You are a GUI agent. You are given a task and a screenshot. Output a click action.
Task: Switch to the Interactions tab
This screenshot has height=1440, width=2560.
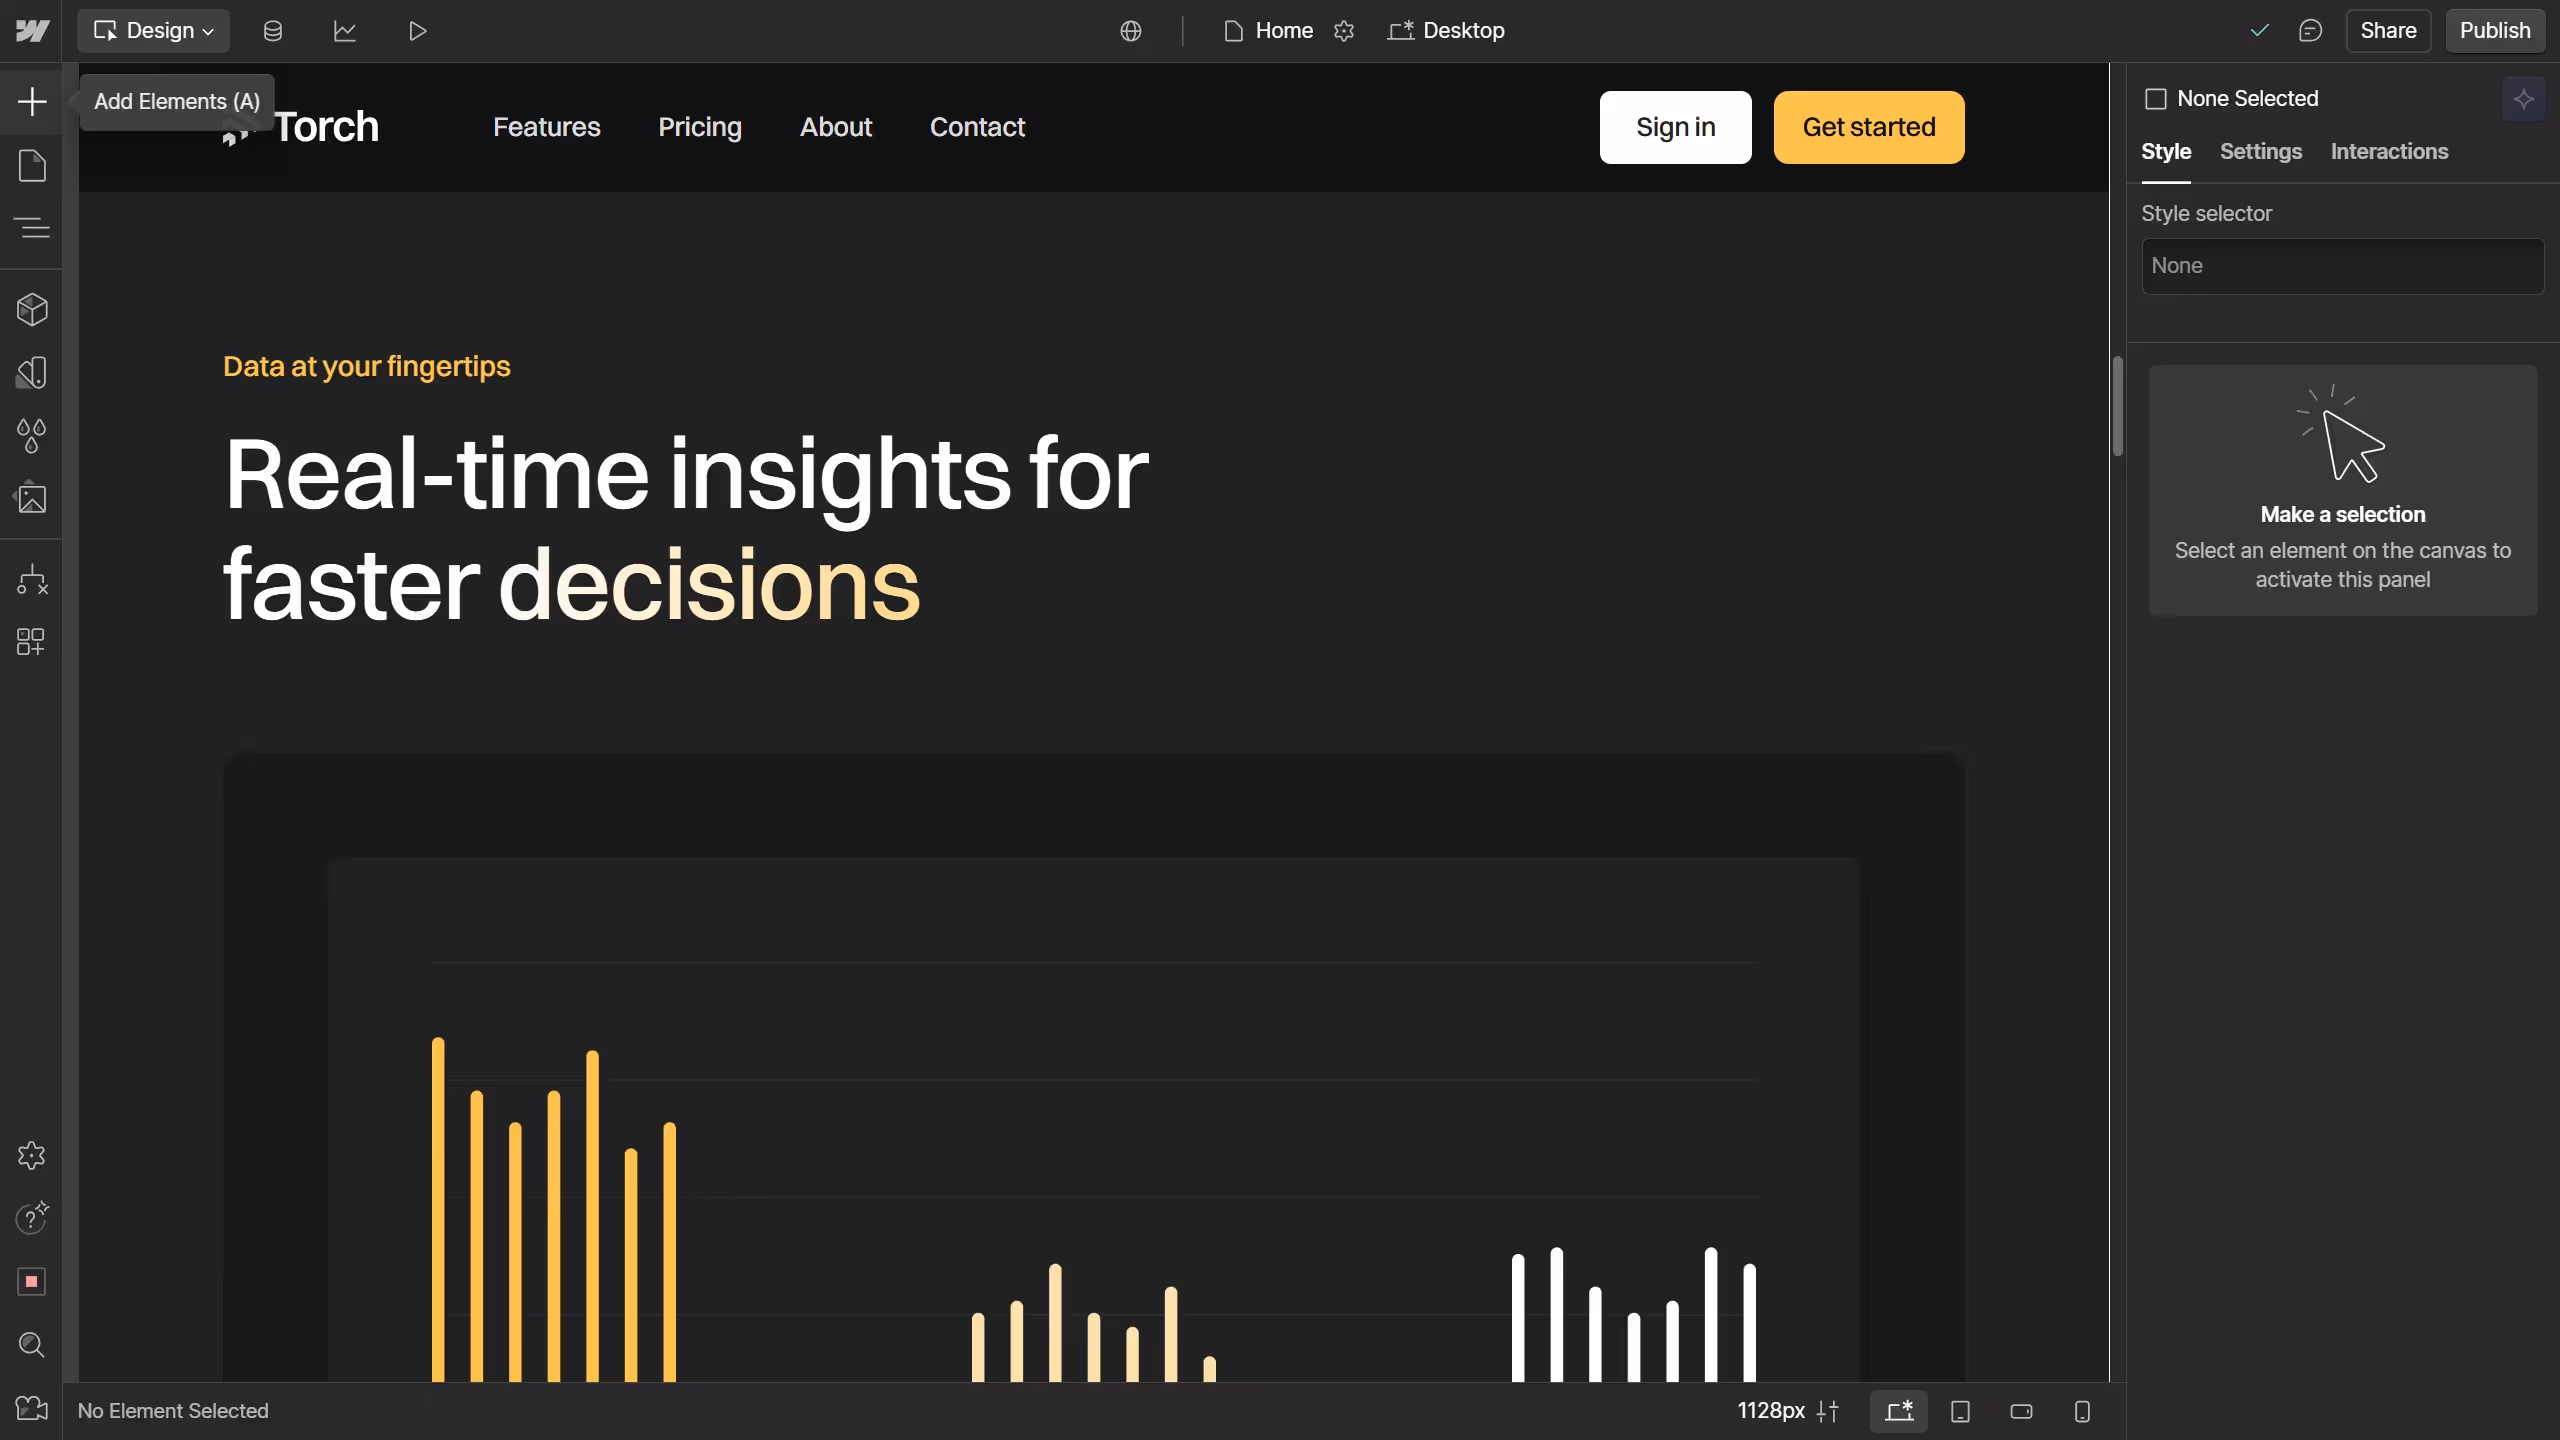click(2389, 151)
